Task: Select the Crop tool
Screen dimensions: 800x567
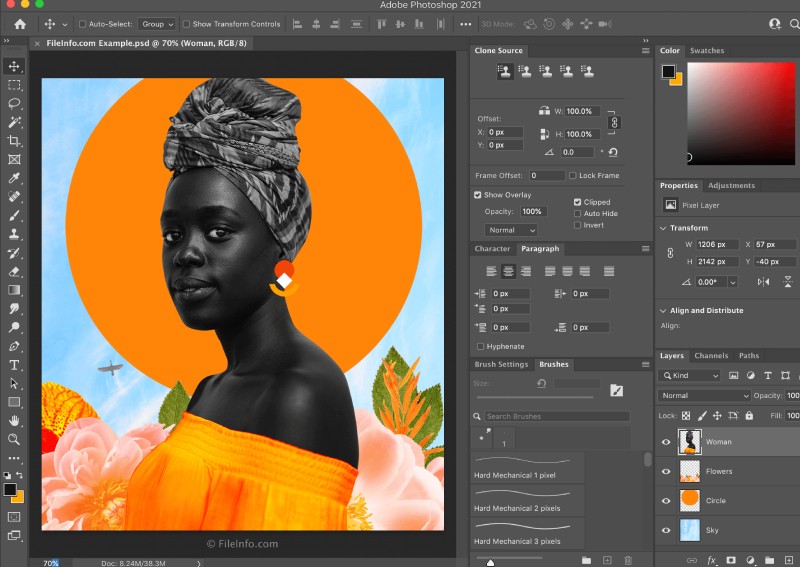Action: click(14, 141)
